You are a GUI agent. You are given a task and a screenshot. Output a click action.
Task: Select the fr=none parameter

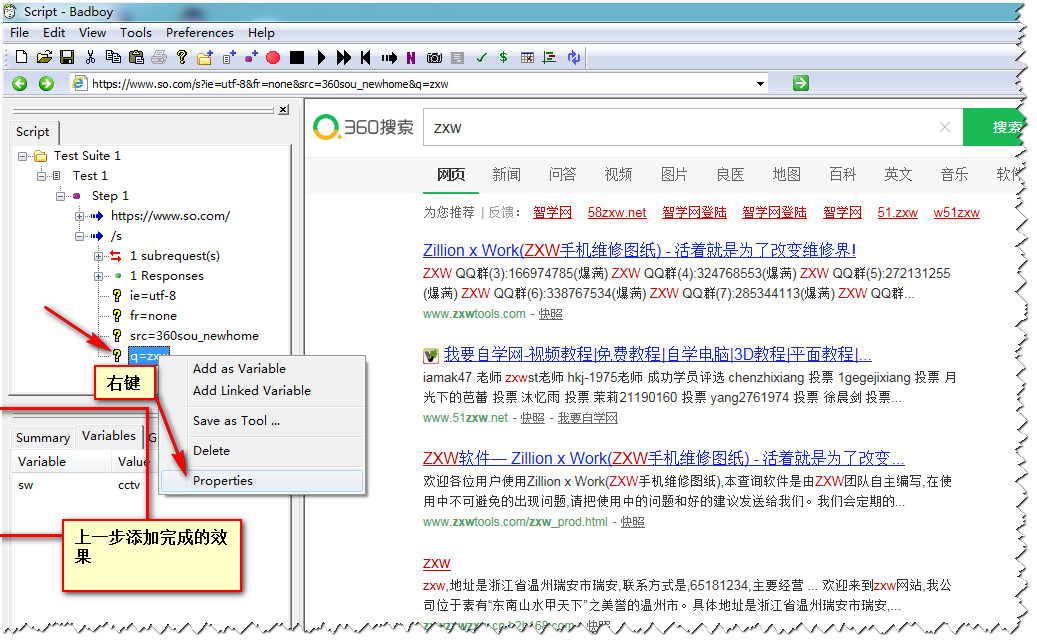click(153, 316)
